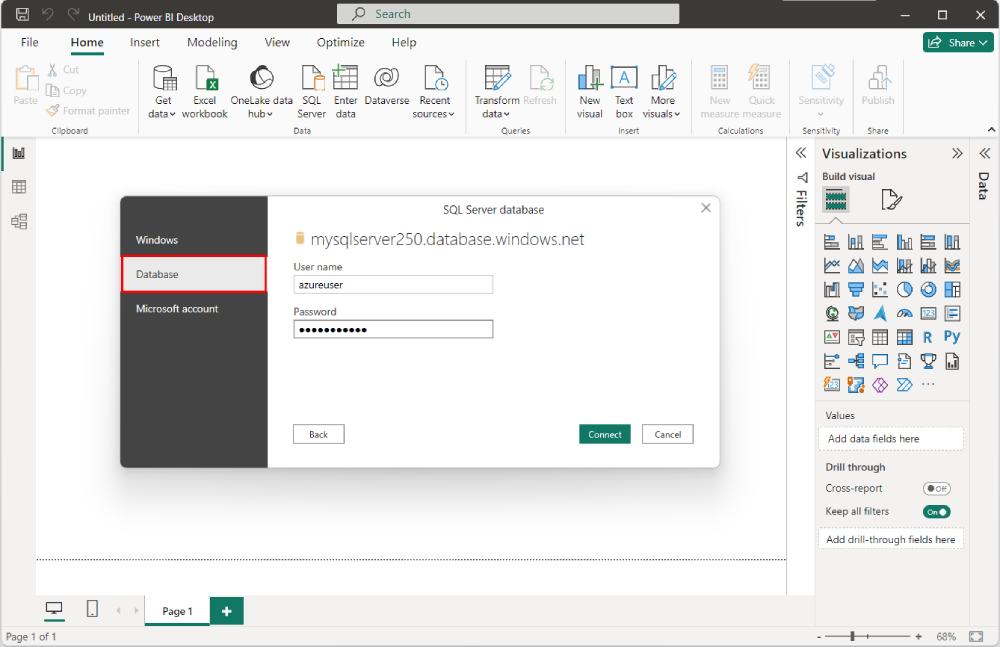Close the SQL Server database dialog
1000x647 pixels.
pyautogui.click(x=706, y=207)
